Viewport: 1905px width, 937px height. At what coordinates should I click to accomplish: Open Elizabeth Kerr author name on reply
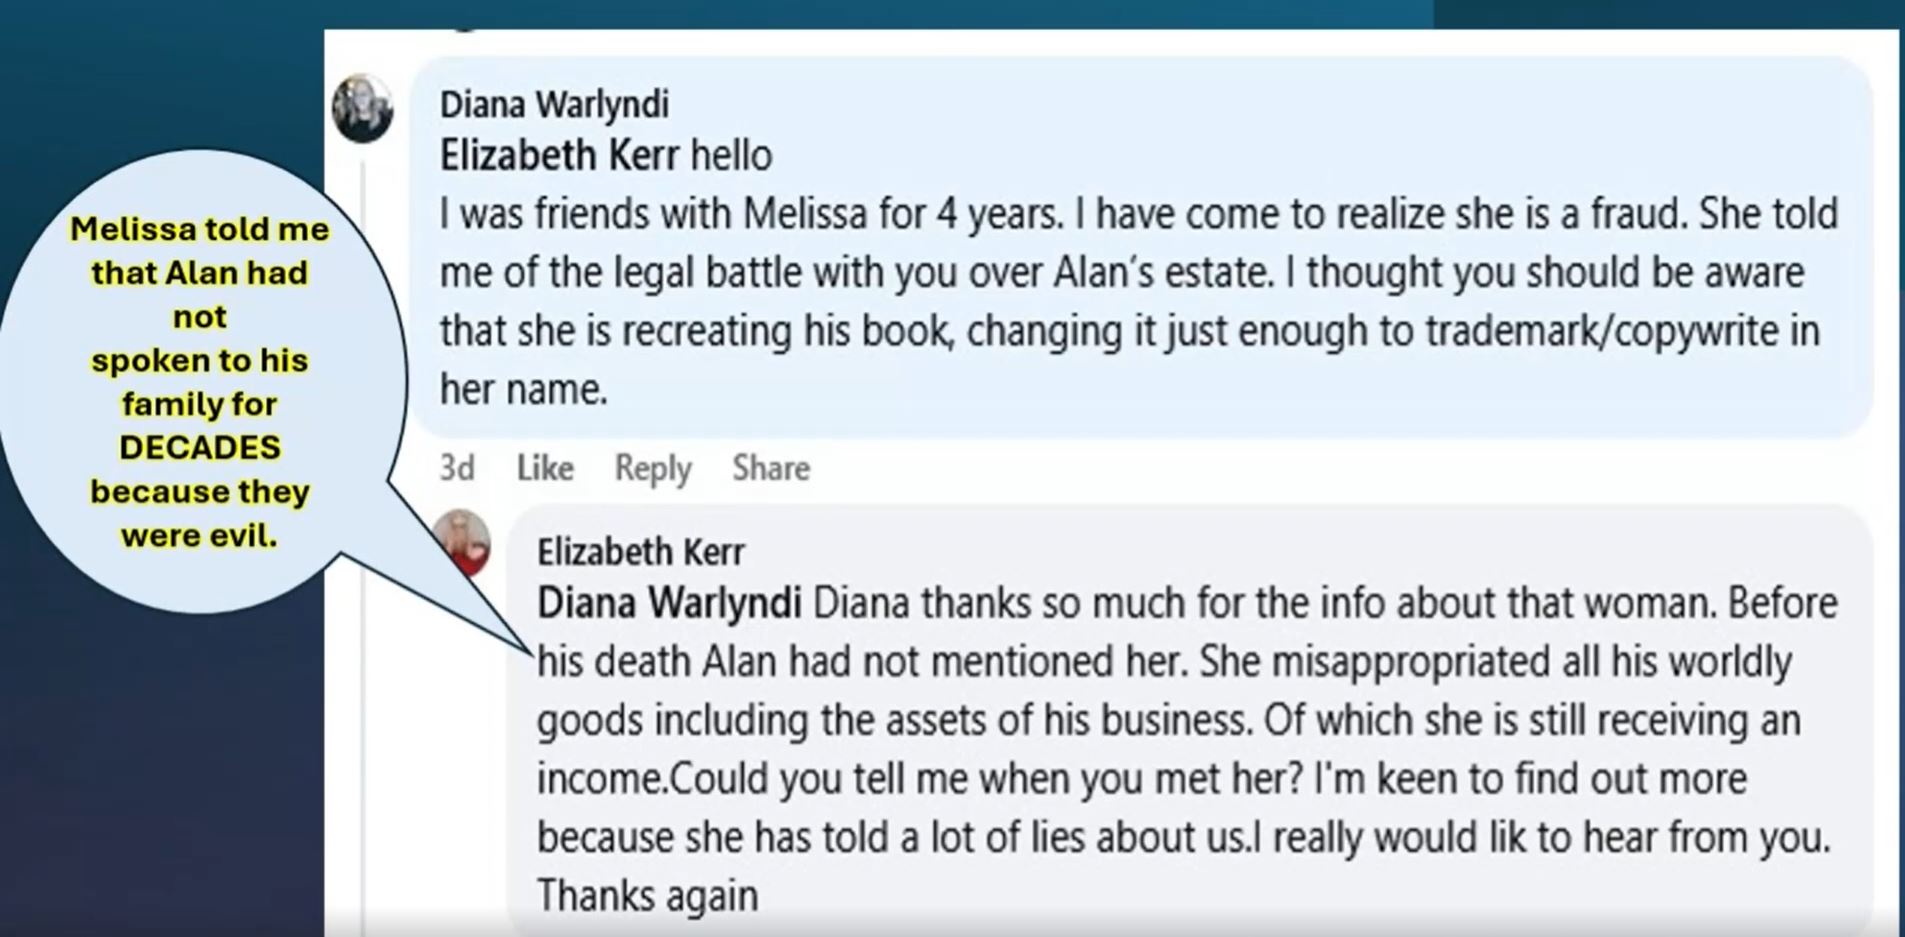point(641,552)
